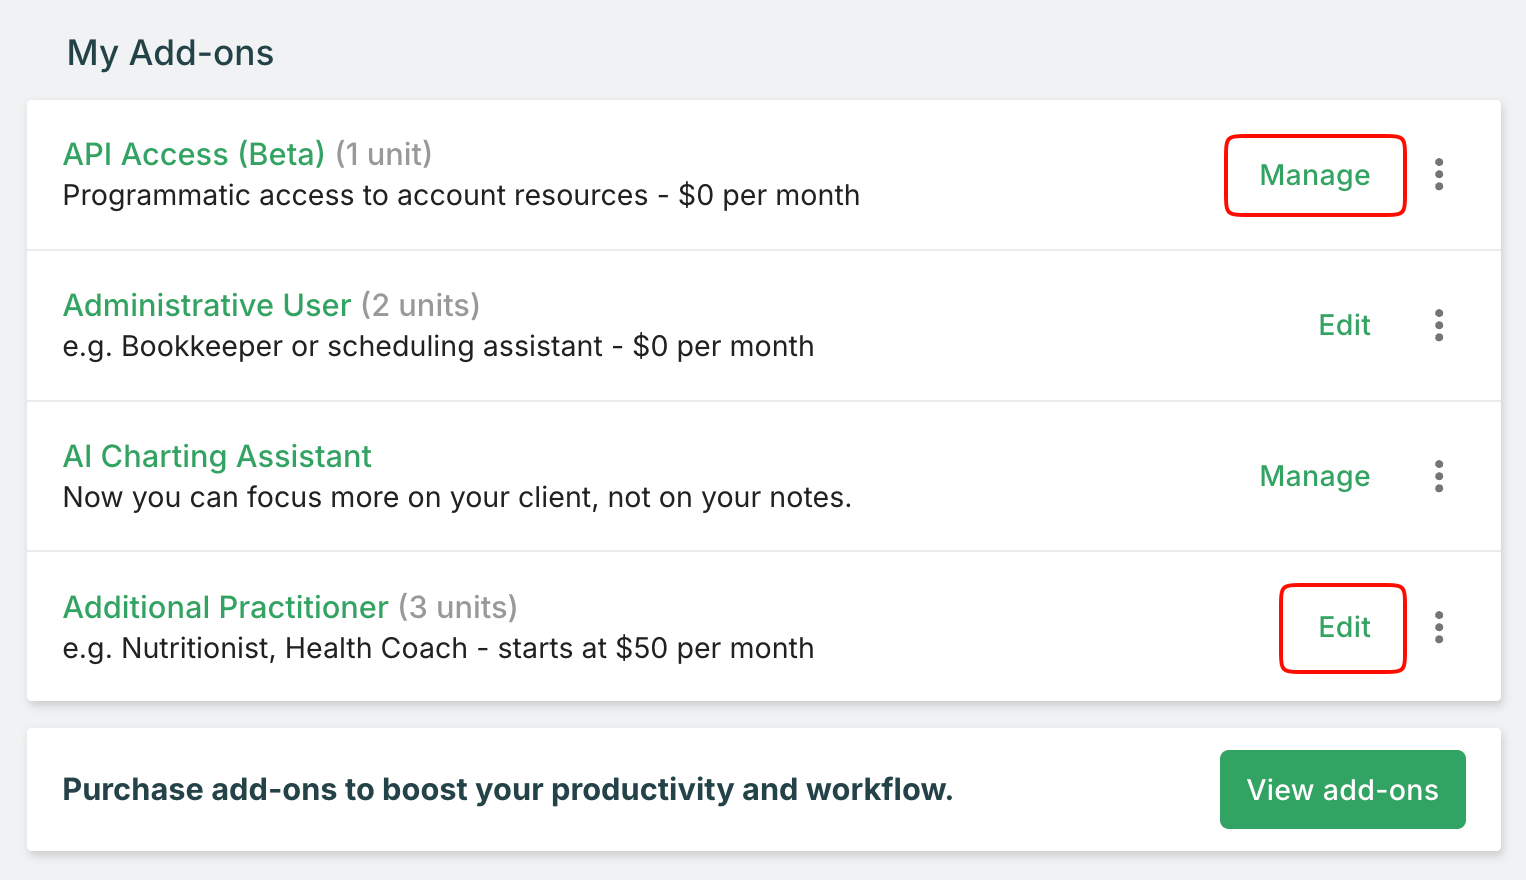Click the My Add-ons heading

170,53
